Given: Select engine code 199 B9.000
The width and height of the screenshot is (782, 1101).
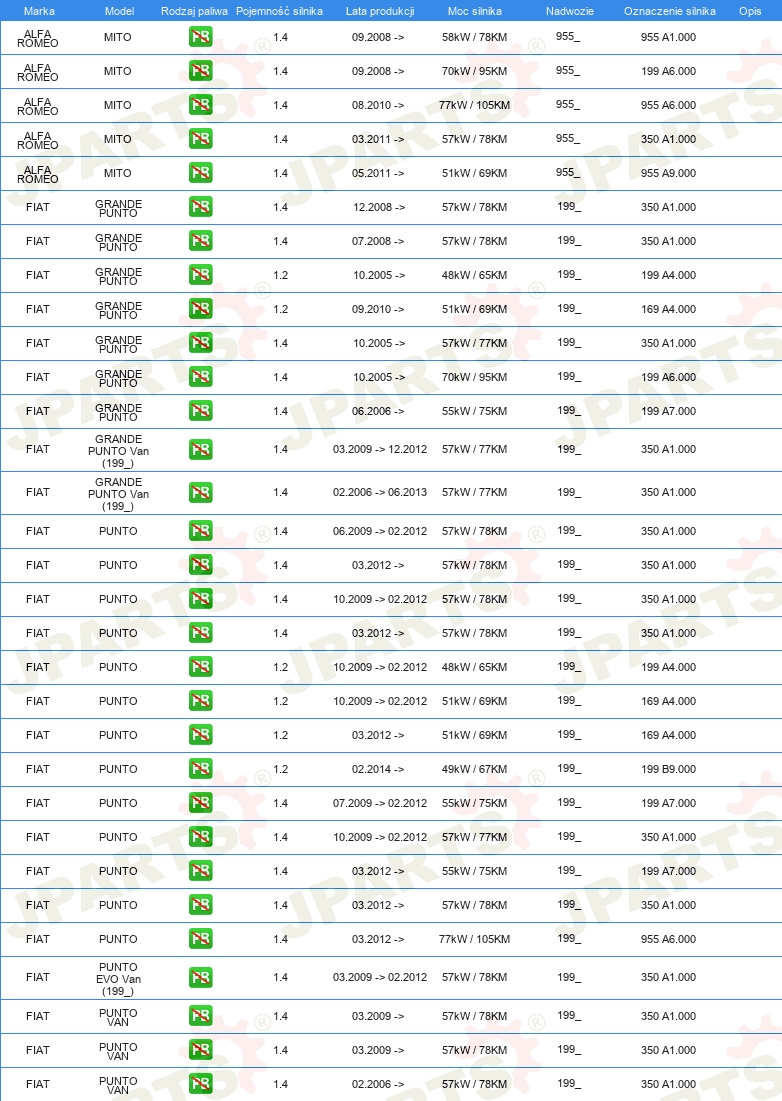Looking at the screenshot, I should [x=668, y=769].
